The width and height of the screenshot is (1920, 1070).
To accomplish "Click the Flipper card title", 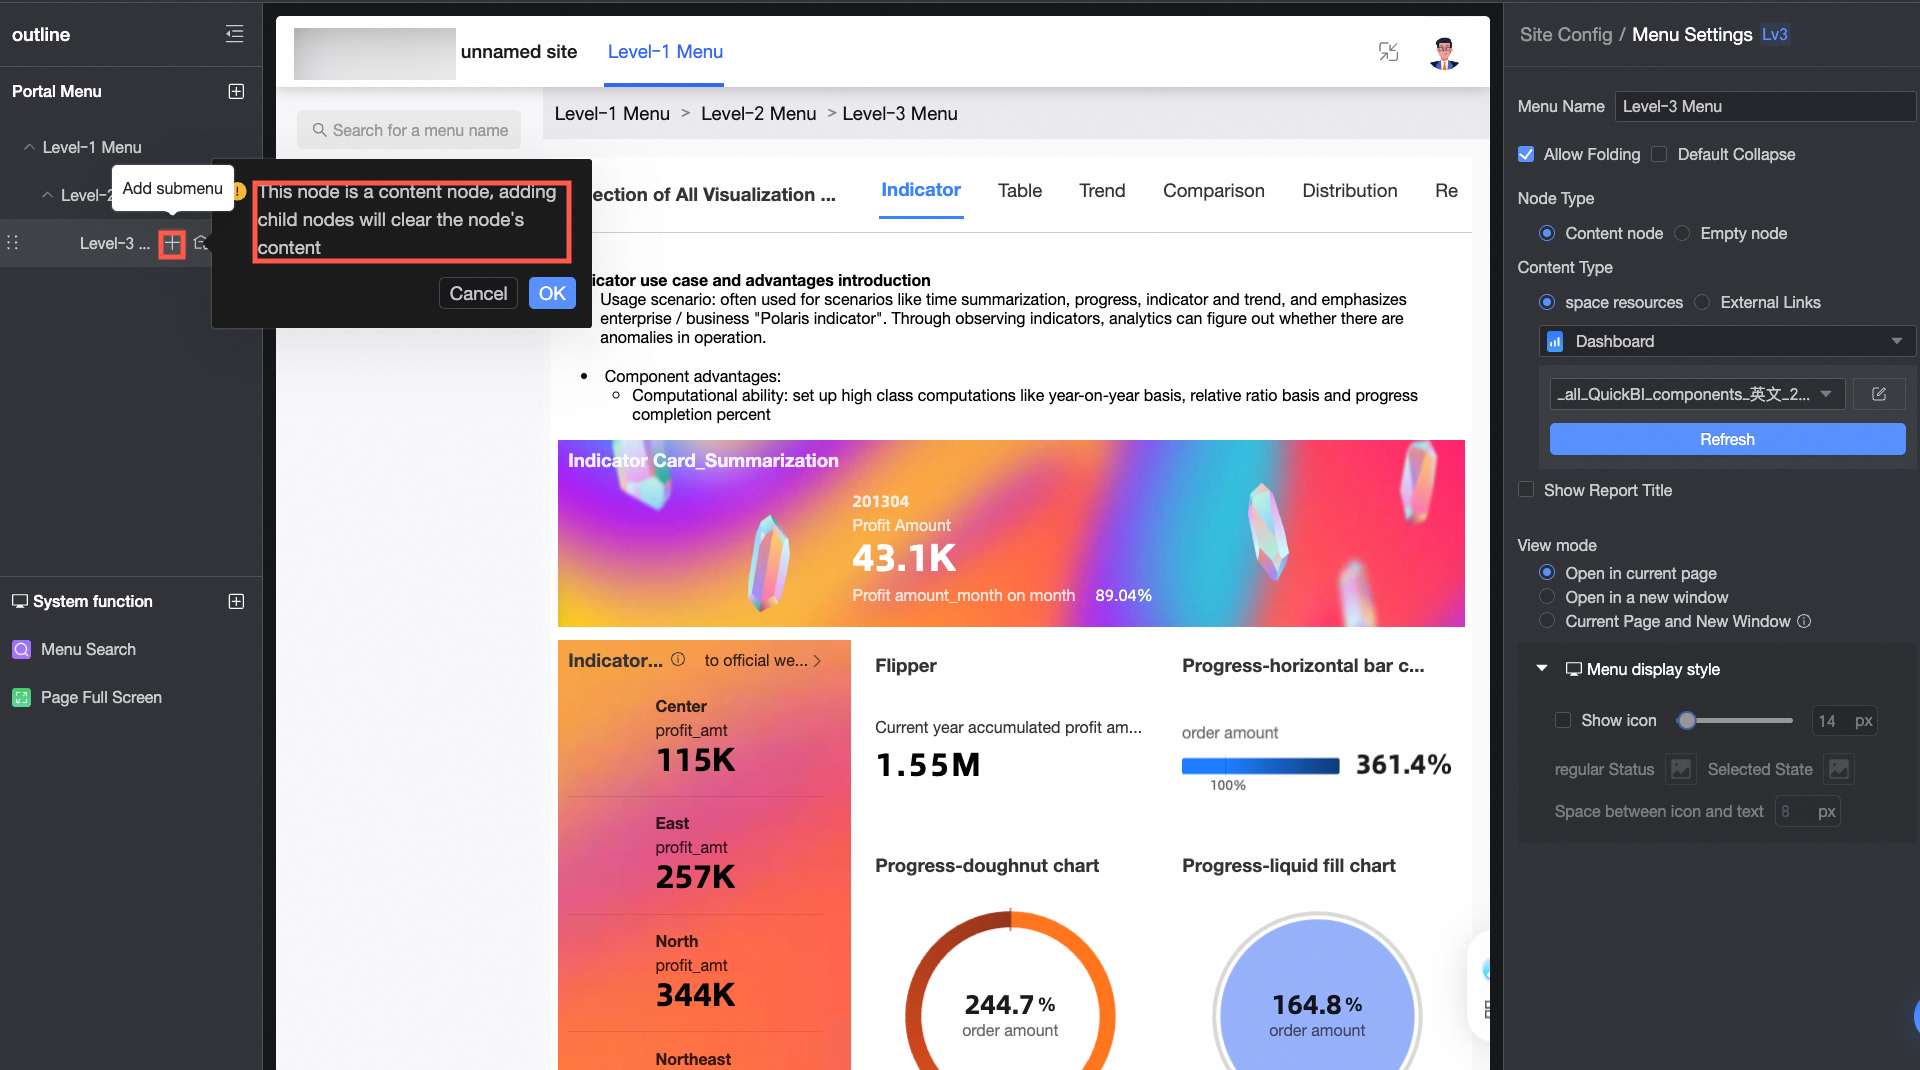I will (906, 665).
